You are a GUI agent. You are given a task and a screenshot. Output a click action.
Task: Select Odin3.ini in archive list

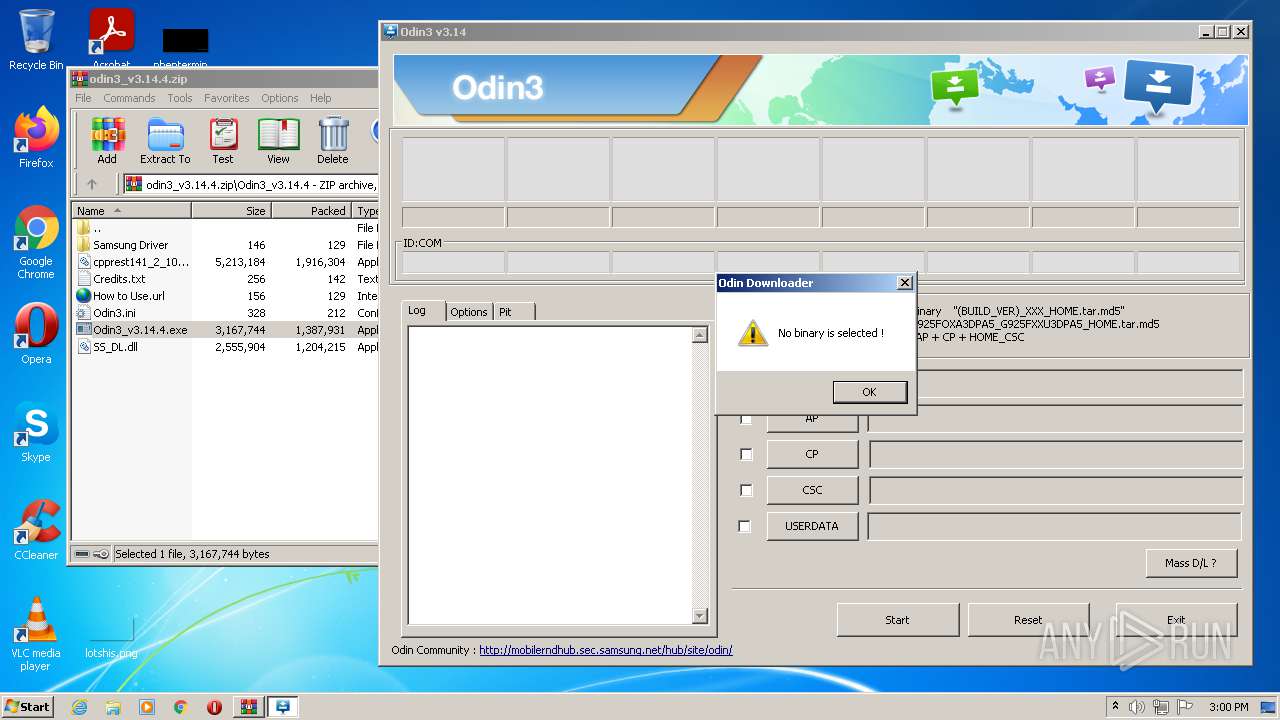coord(225,313)
